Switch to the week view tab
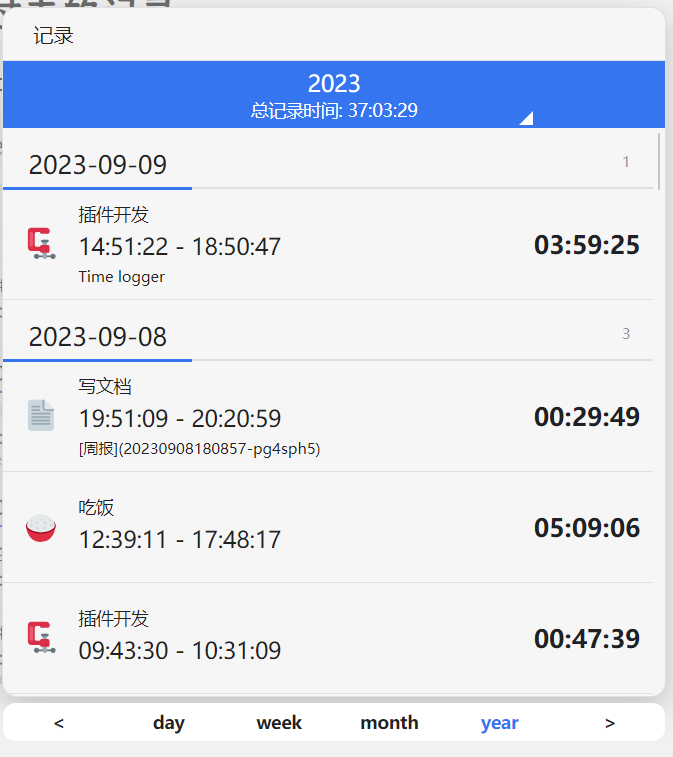Screen dimensions: 673x757 pyautogui.click(x=279, y=723)
